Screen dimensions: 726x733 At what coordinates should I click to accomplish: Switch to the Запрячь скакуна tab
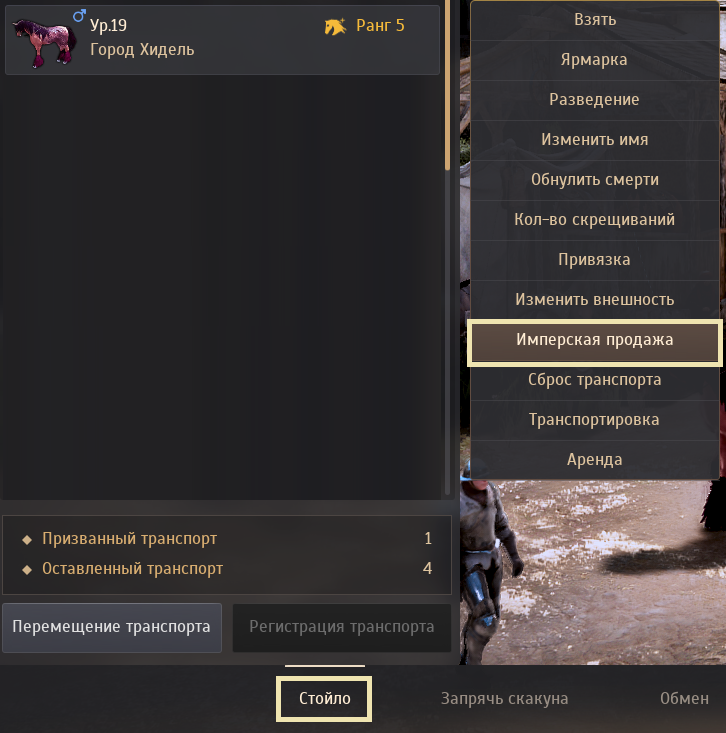point(504,698)
